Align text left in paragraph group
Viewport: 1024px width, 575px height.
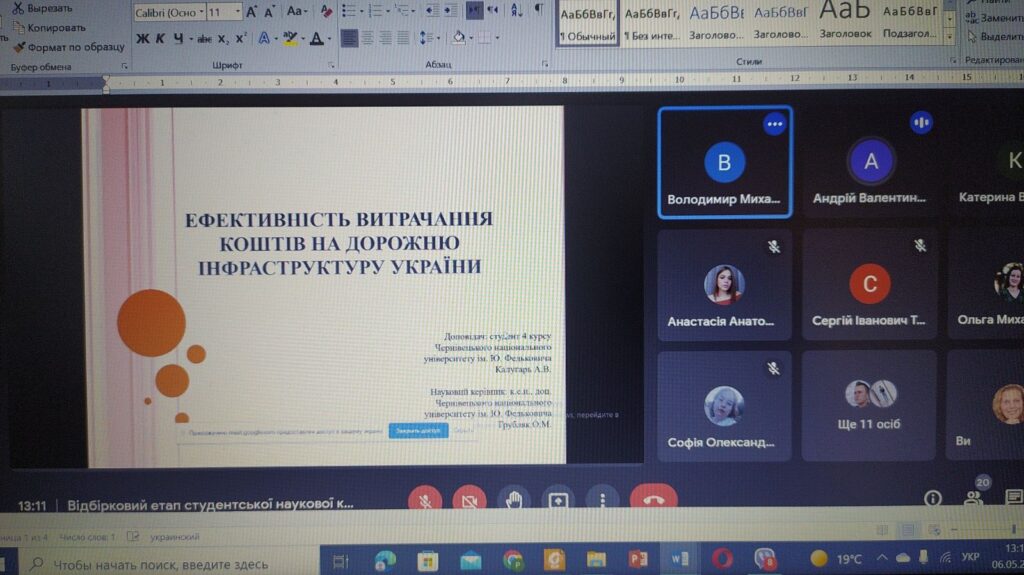tap(349, 38)
